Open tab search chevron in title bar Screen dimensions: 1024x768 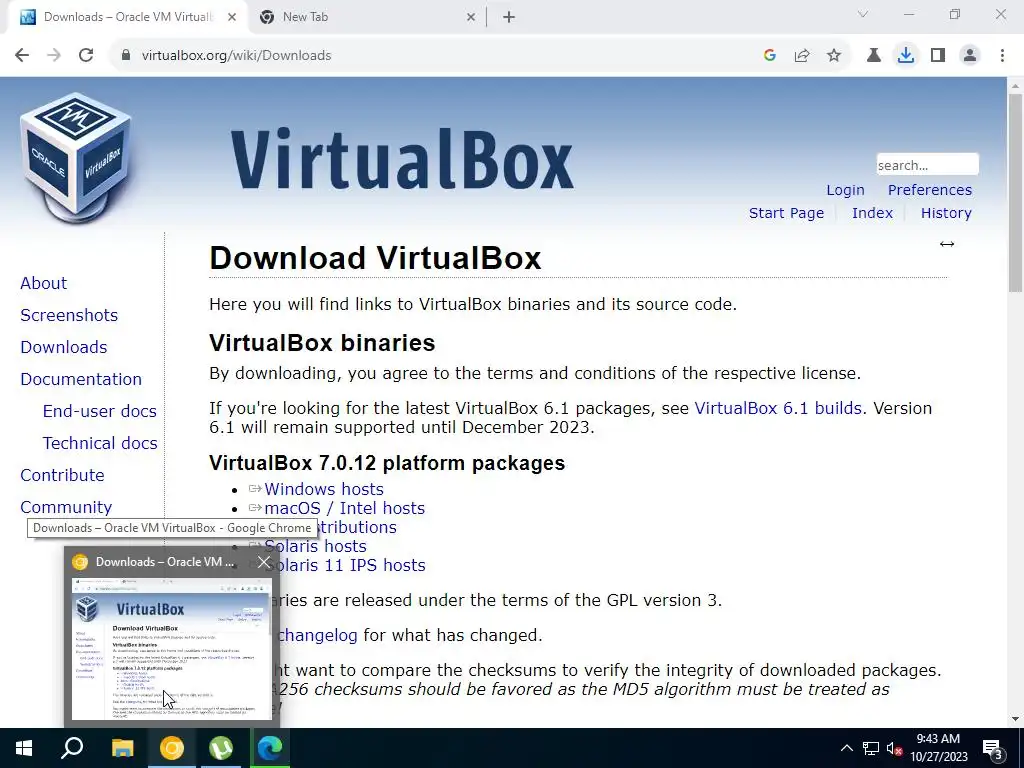pyautogui.click(x=863, y=14)
